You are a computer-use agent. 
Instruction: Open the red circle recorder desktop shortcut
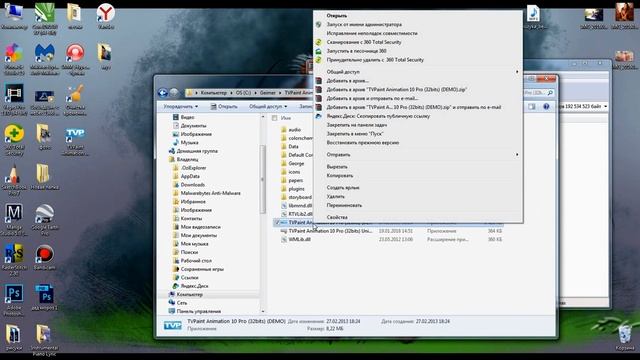coord(76,59)
